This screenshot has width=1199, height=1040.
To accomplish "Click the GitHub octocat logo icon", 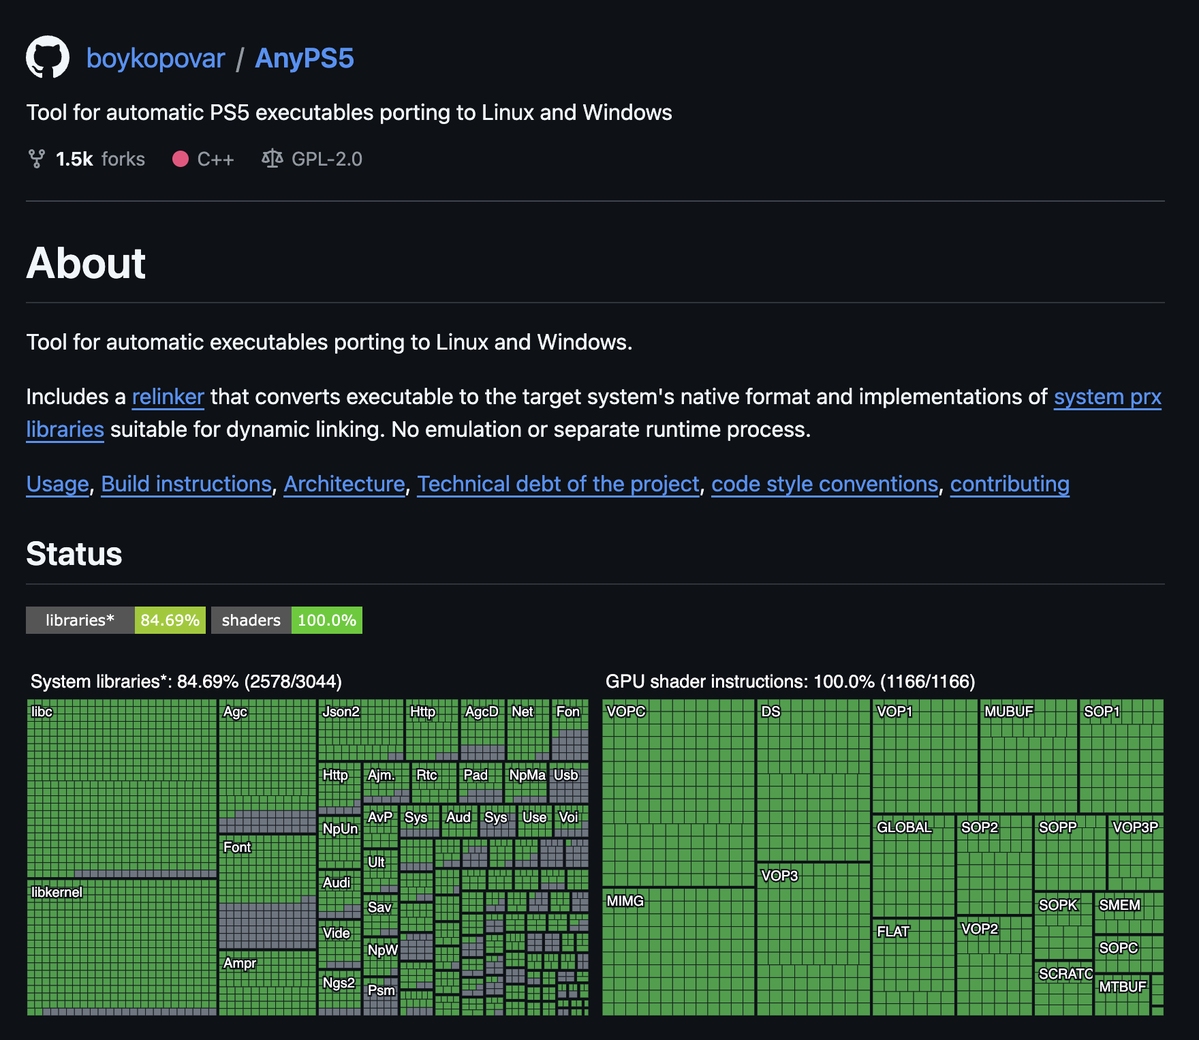I will click(47, 57).
